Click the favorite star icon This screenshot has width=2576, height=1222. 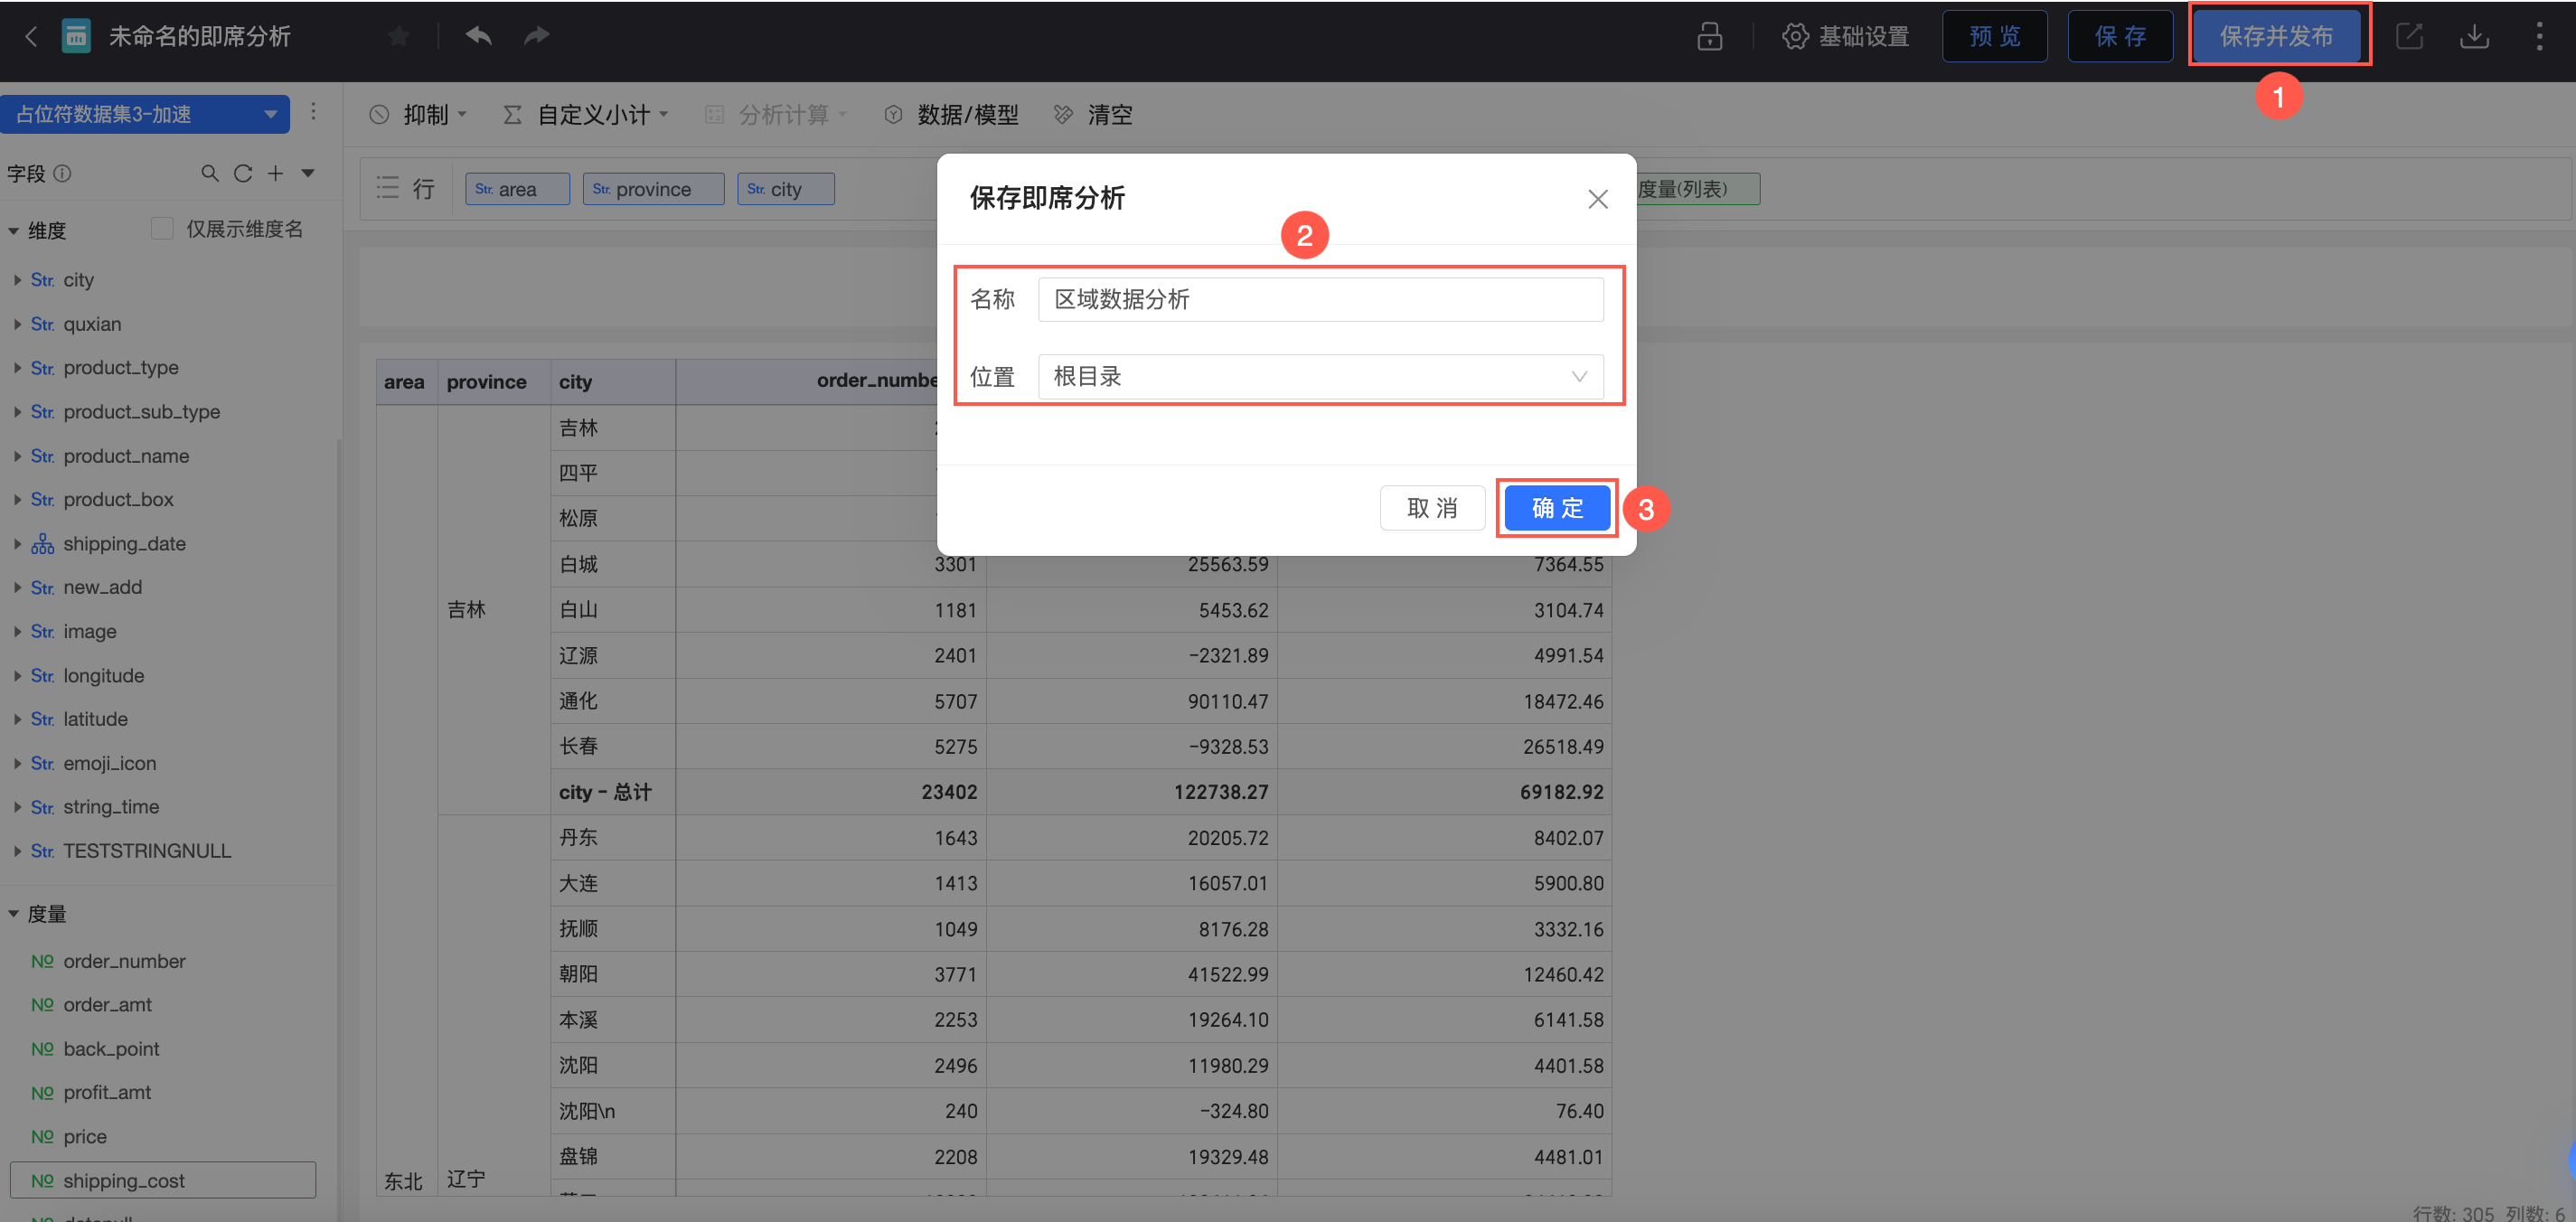(398, 37)
